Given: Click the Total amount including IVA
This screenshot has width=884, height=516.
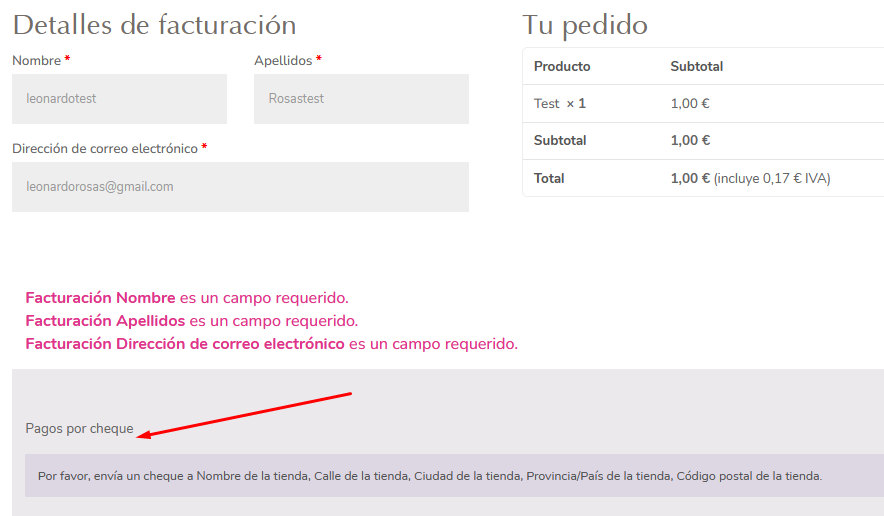Looking at the screenshot, I should coord(750,178).
